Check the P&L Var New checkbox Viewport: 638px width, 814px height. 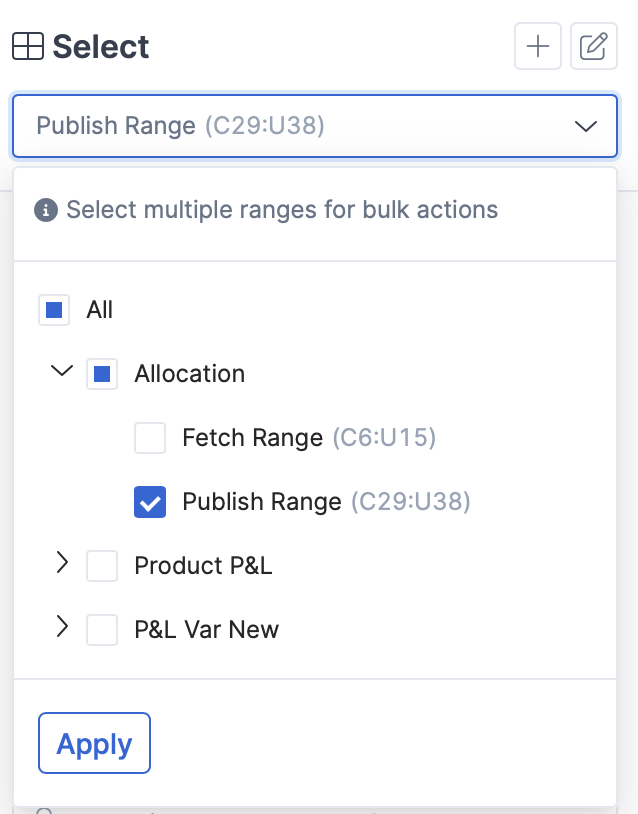tap(102, 630)
